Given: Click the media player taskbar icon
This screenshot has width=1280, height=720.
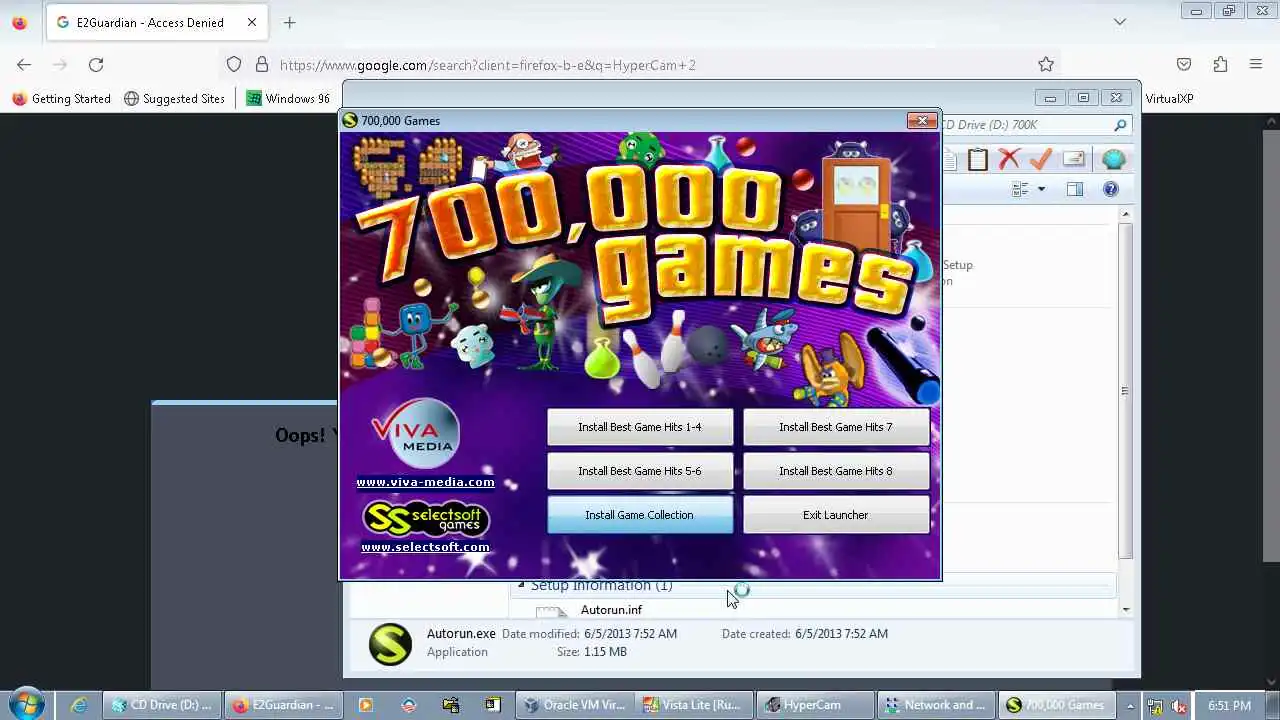Looking at the screenshot, I should click(x=366, y=705).
